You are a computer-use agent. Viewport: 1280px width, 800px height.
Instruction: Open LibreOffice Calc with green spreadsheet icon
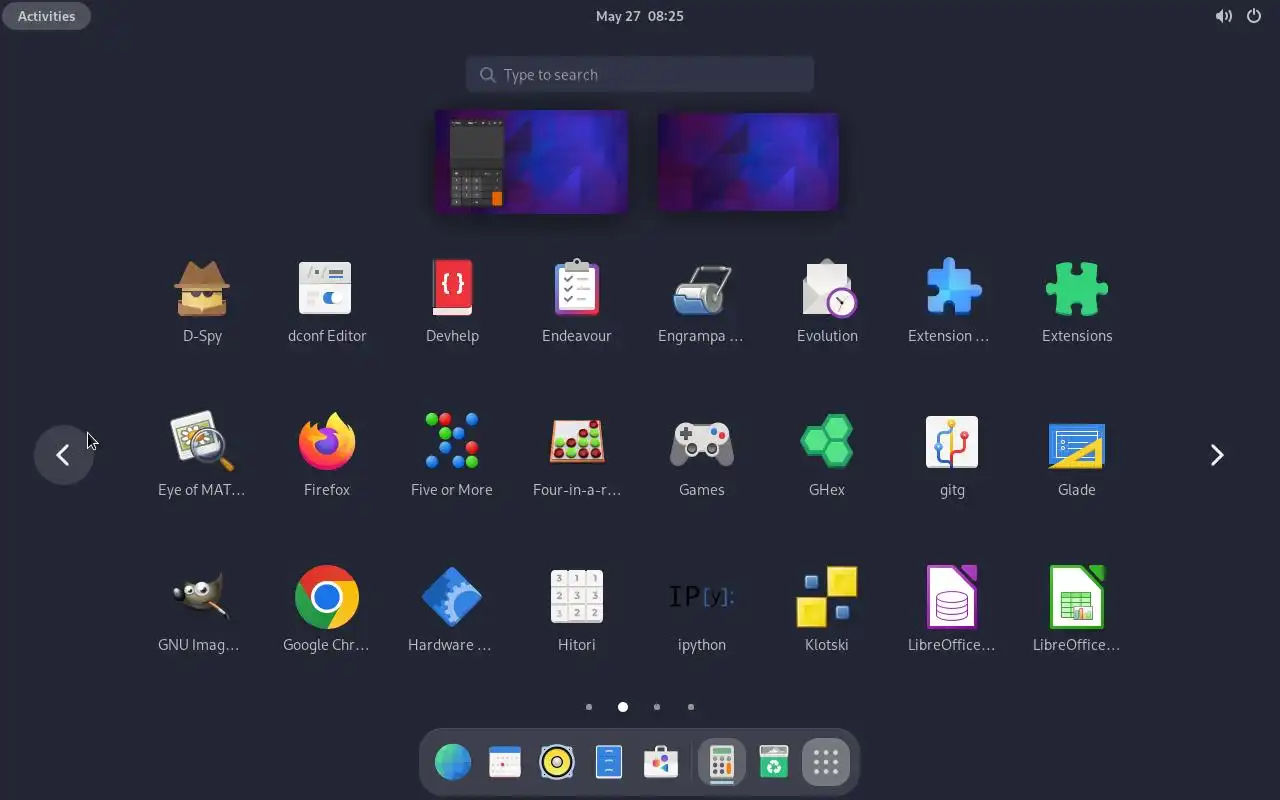point(1077,611)
